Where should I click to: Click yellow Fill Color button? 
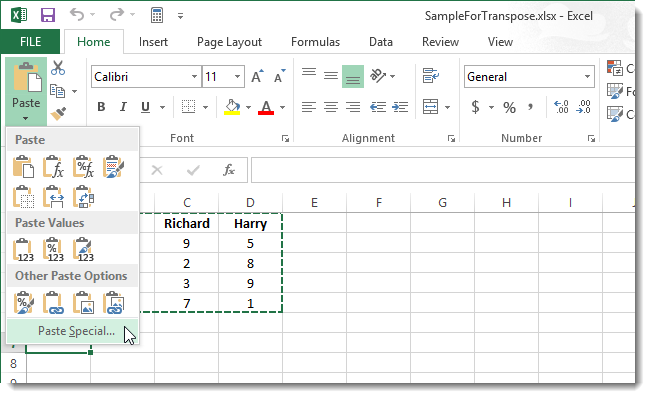point(233,107)
